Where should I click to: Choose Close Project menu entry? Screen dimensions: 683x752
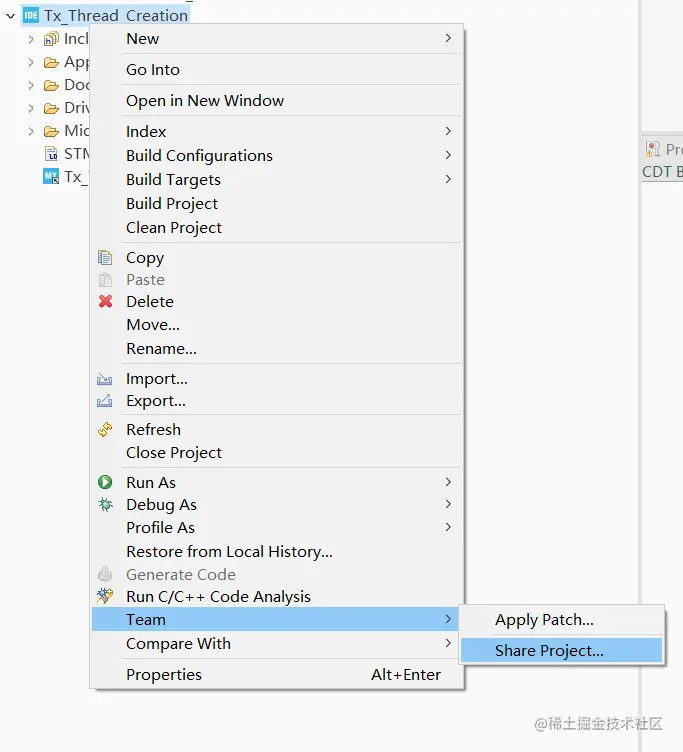[277, 452]
